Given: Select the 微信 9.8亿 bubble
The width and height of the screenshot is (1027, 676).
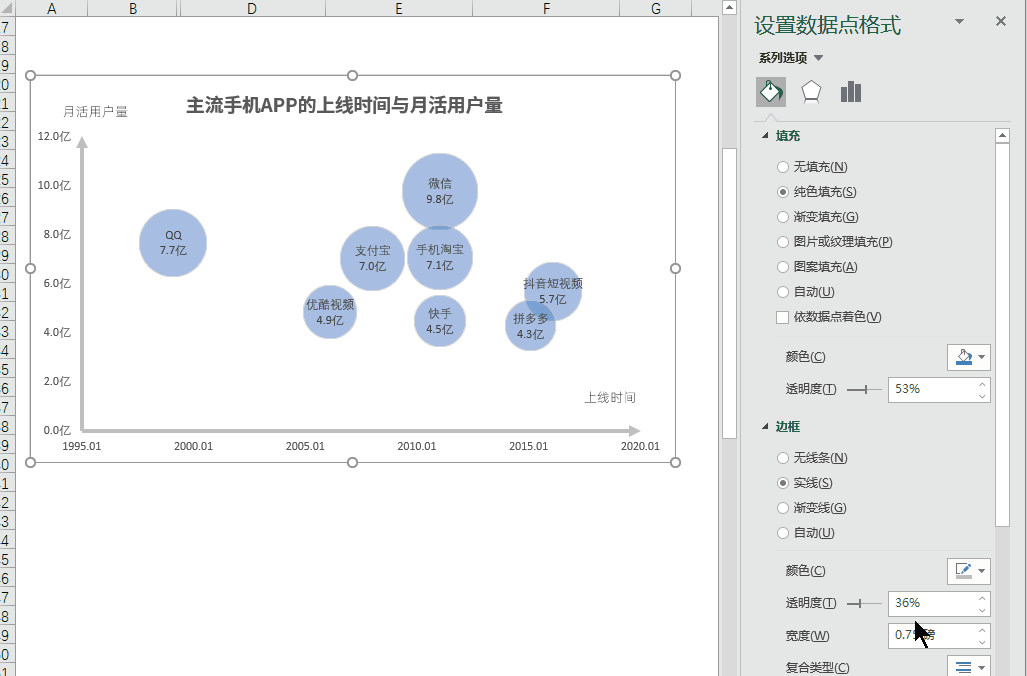Looking at the screenshot, I should tap(439, 191).
